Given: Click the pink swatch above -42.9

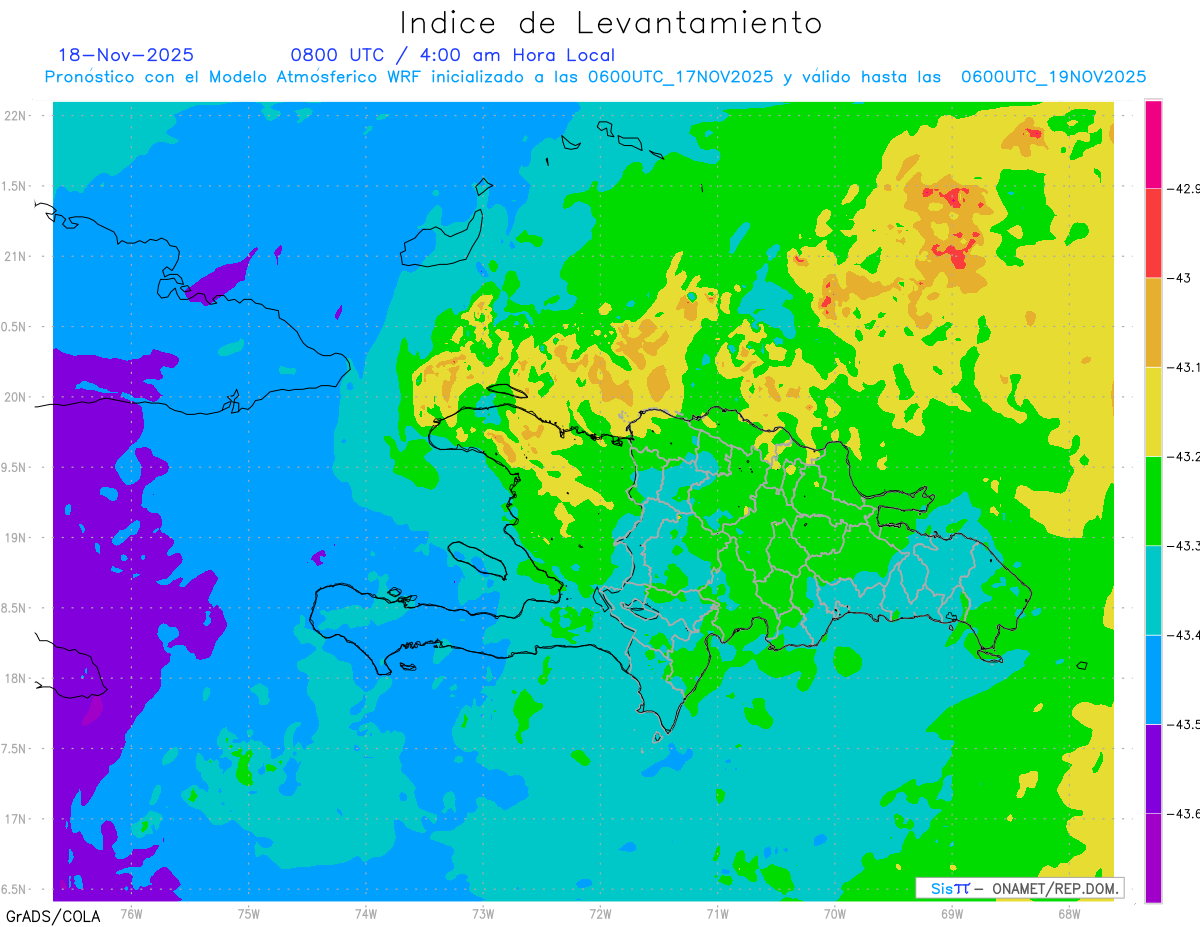Looking at the screenshot, I should point(1153,144).
